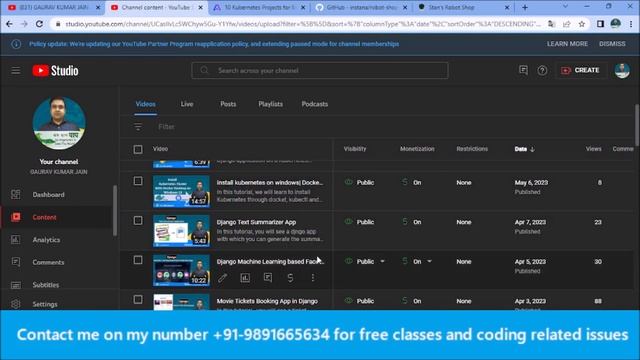The height and width of the screenshot is (360, 640).
Task: Expand the Public visibility dropdown on hovered row
Action: click(382, 261)
